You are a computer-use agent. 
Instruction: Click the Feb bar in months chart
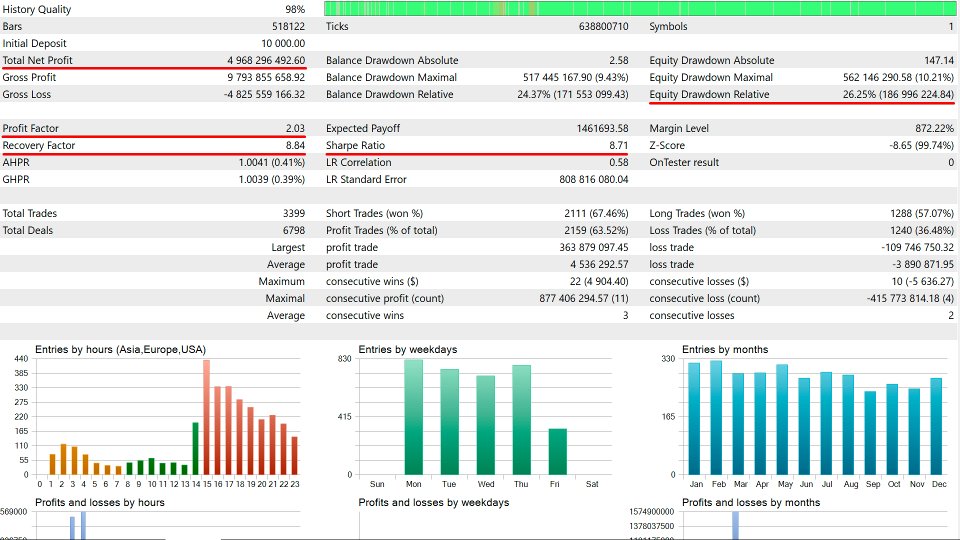(716, 418)
